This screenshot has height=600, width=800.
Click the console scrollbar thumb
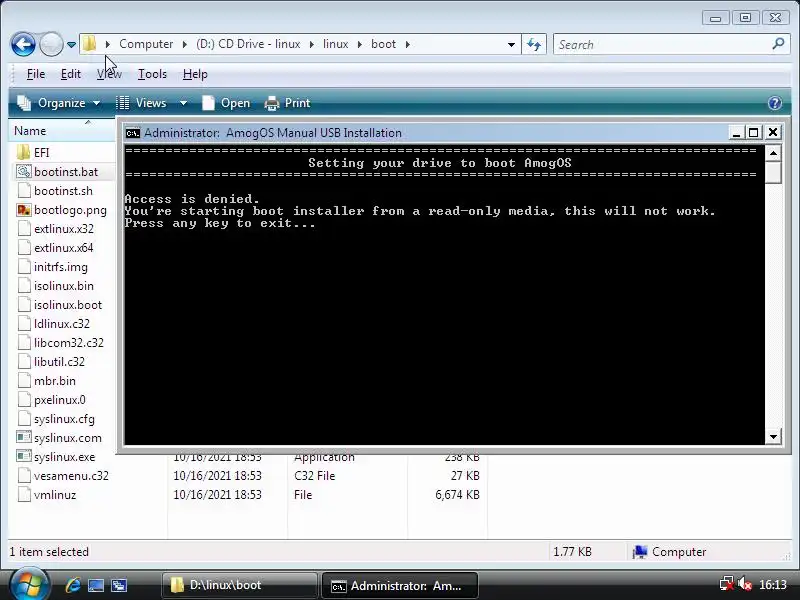coord(773,172)
